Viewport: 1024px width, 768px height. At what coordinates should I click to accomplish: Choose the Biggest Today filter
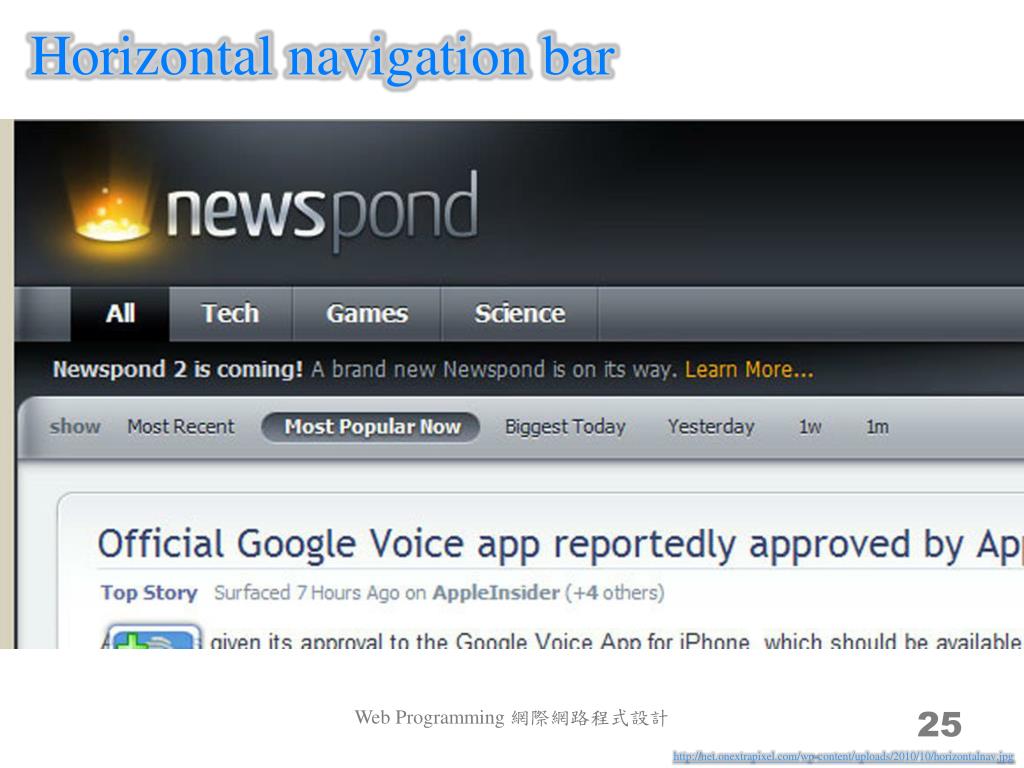pyautogui.click(x=565, y=427)
